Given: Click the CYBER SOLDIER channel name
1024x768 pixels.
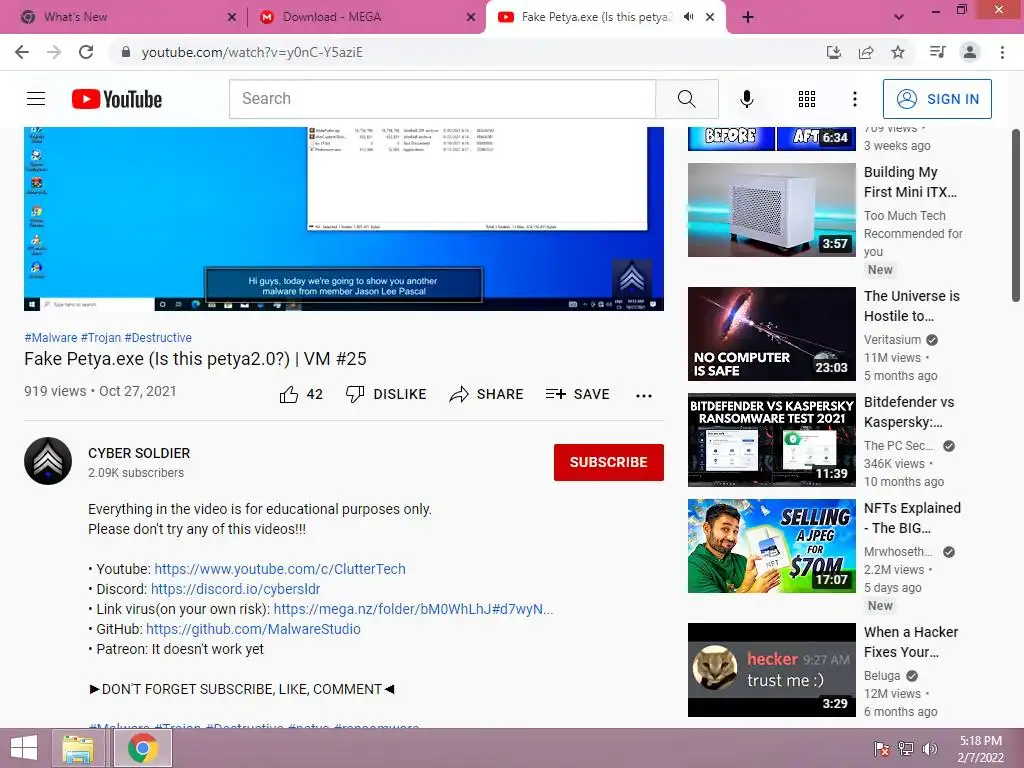Looking at the screenshot, I should 139,453.
